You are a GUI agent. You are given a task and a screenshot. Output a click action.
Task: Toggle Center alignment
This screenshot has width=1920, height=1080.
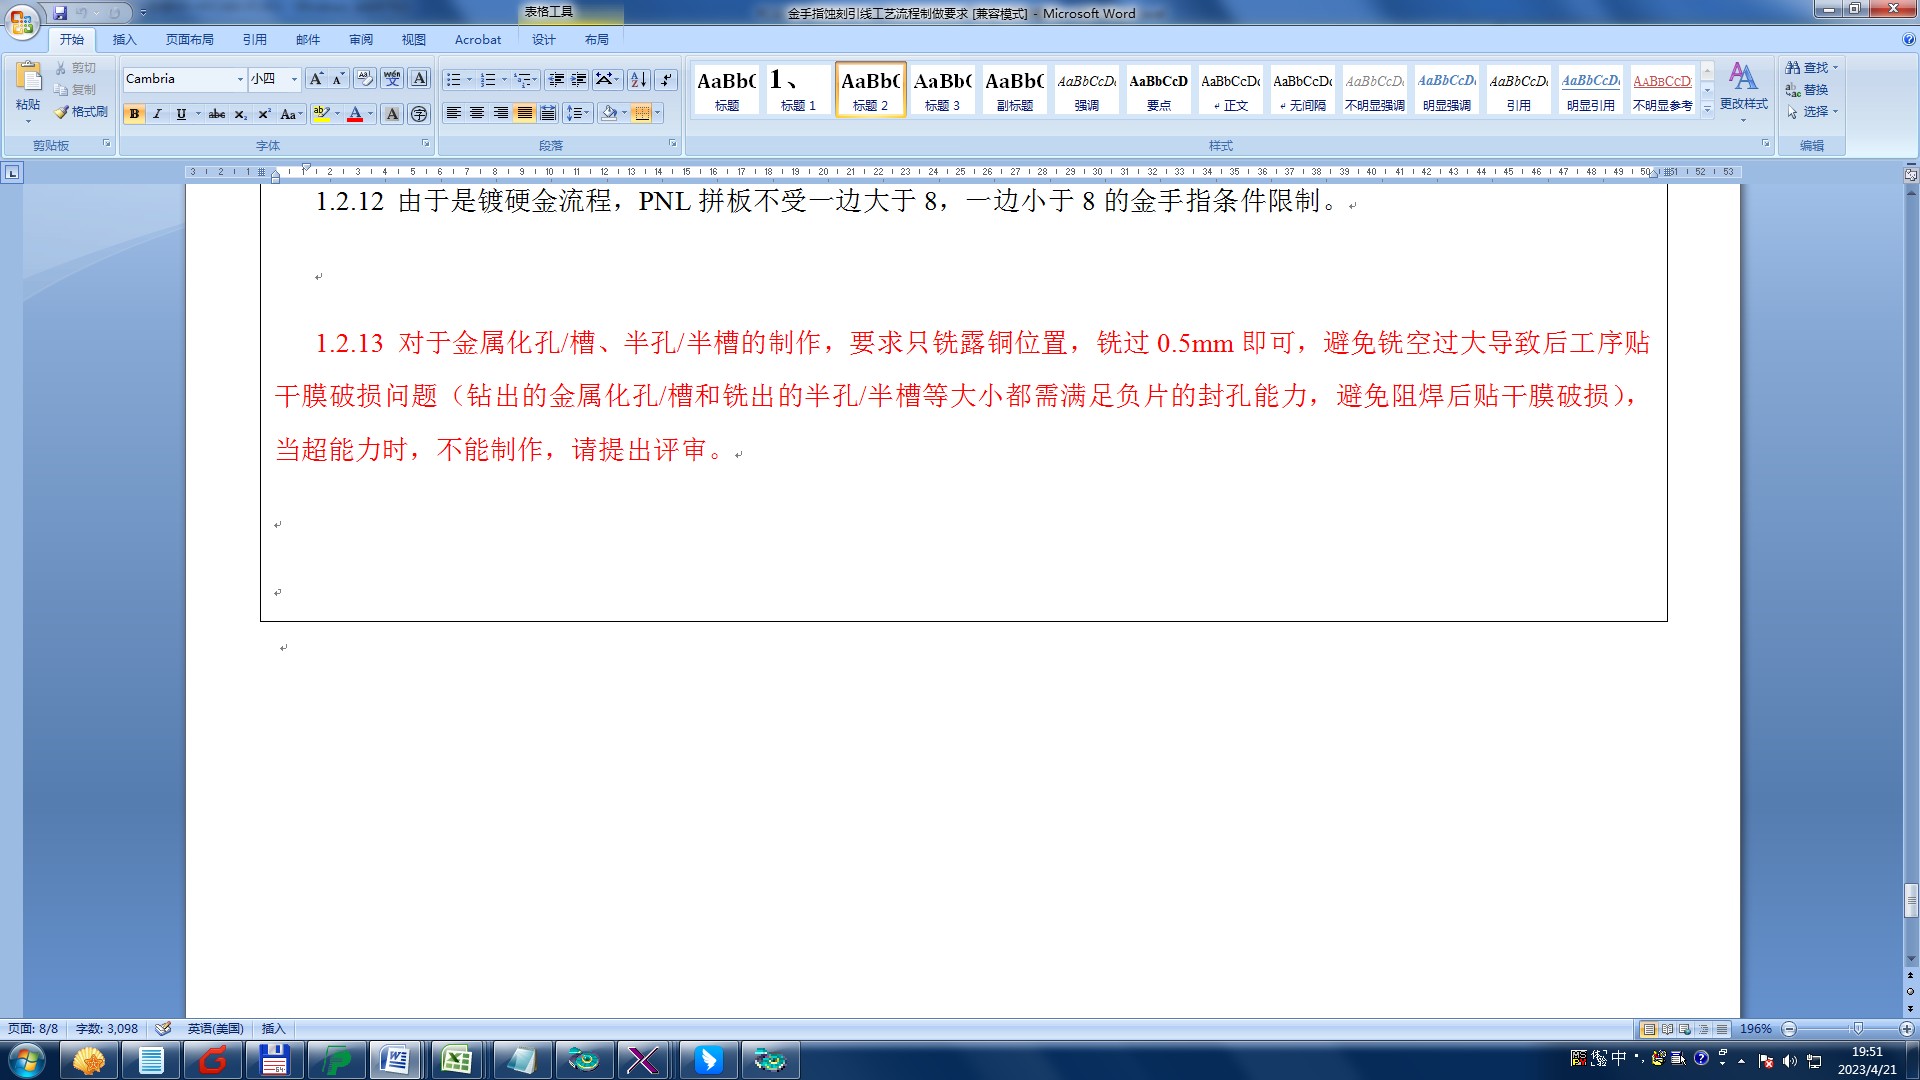click(477, 113)
